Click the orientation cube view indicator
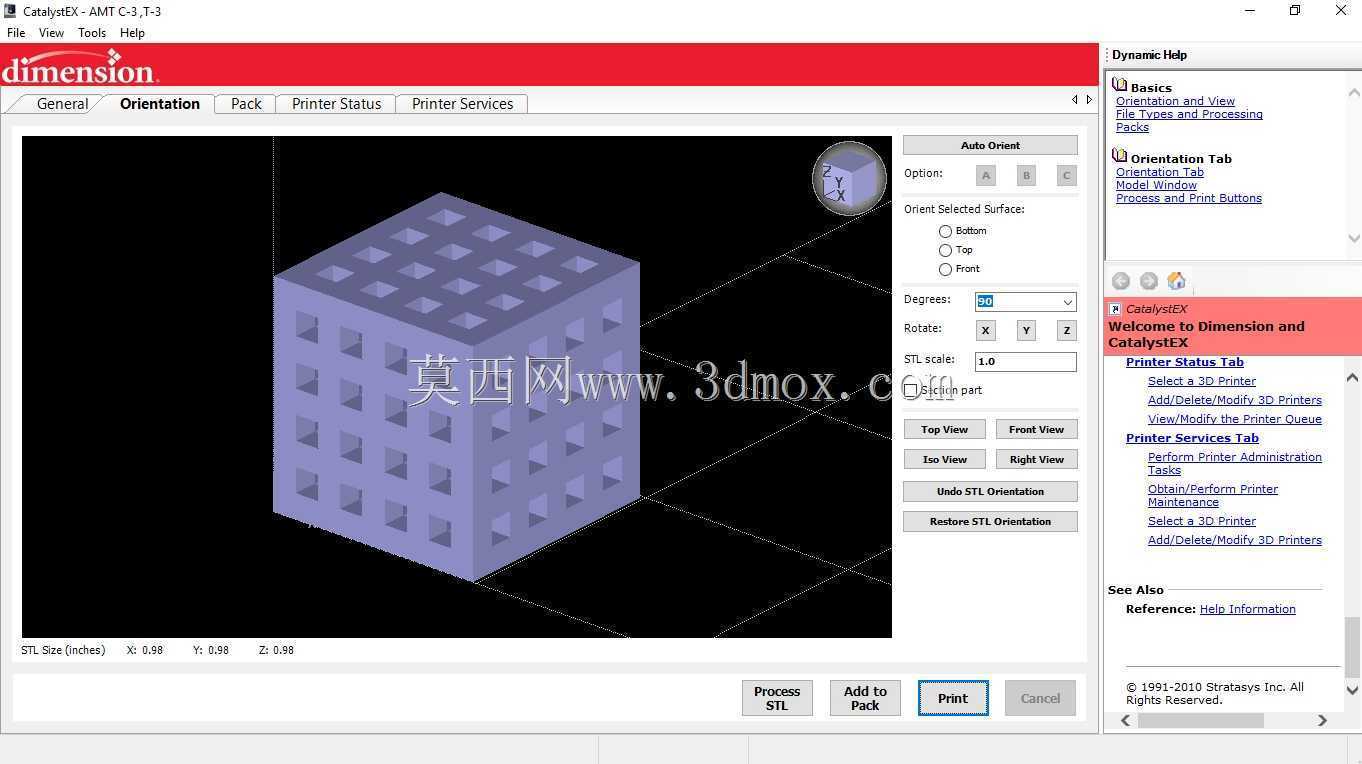Screen dimensions: 1362x764 point(849,178)
